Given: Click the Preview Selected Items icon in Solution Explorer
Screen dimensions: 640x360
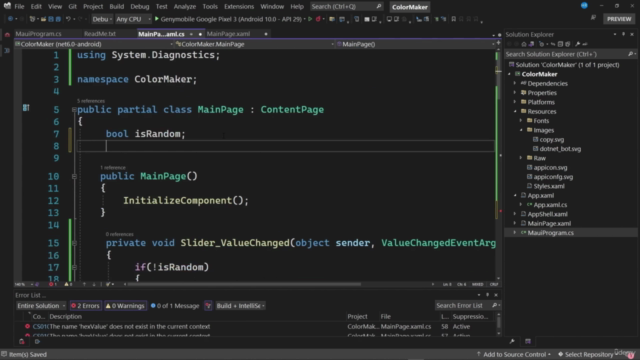Looking at the screenshot, I should [585, 44].
